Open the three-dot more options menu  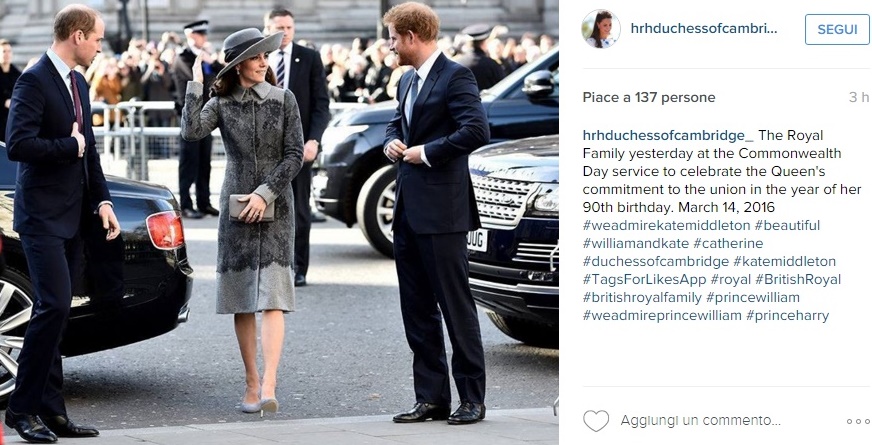click(858, 422)
